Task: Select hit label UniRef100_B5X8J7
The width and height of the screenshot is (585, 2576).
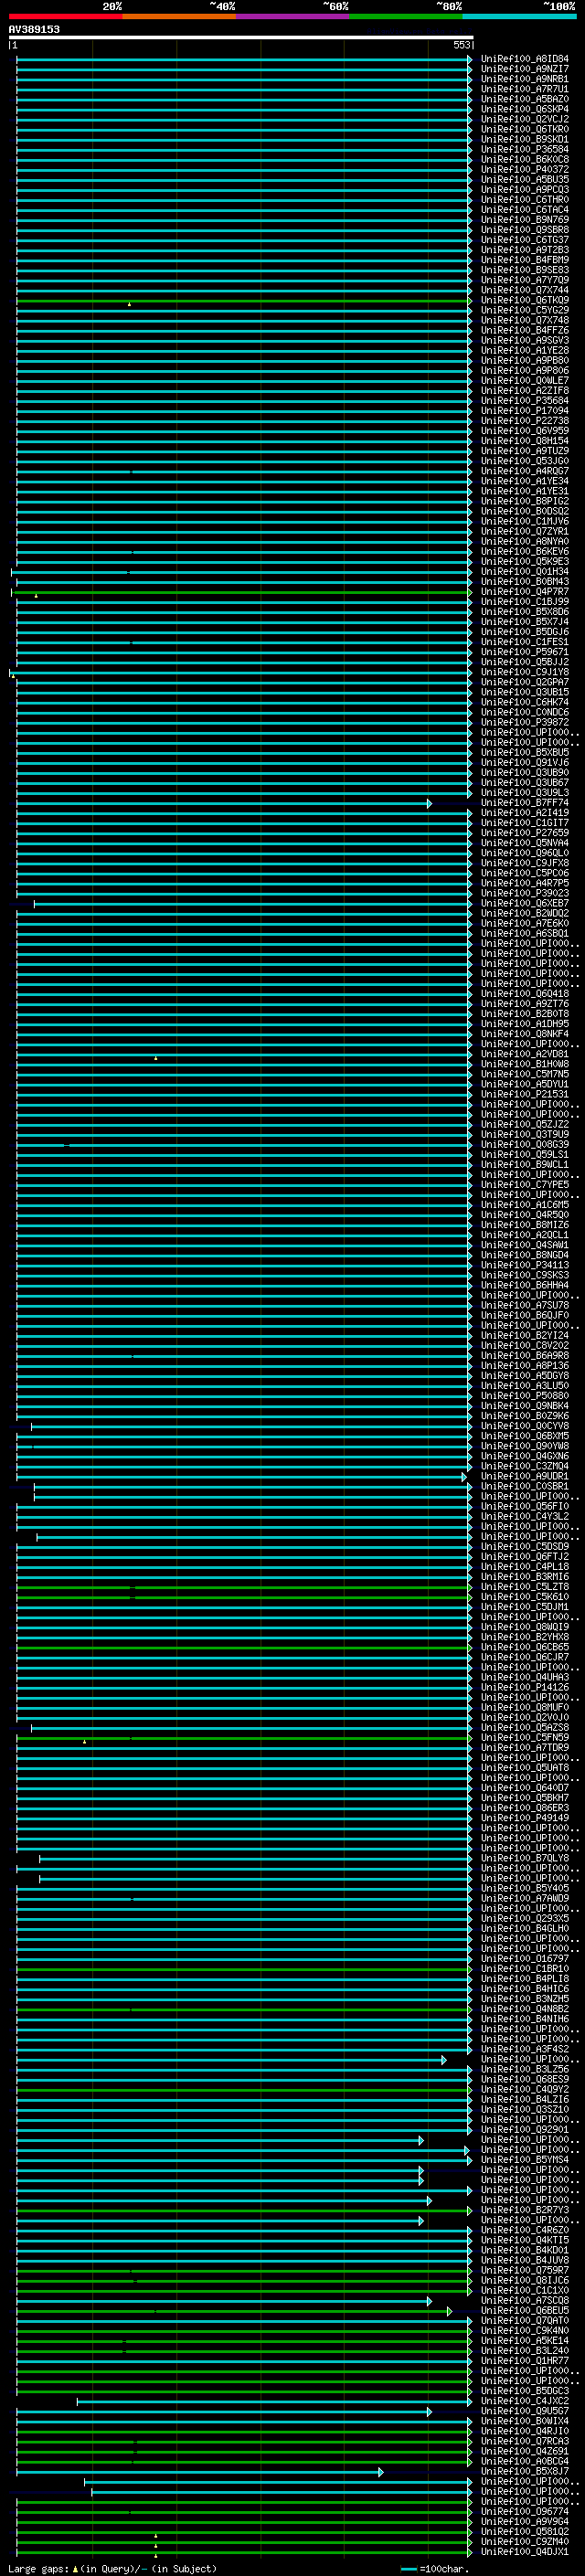Action: point(525,2472)
